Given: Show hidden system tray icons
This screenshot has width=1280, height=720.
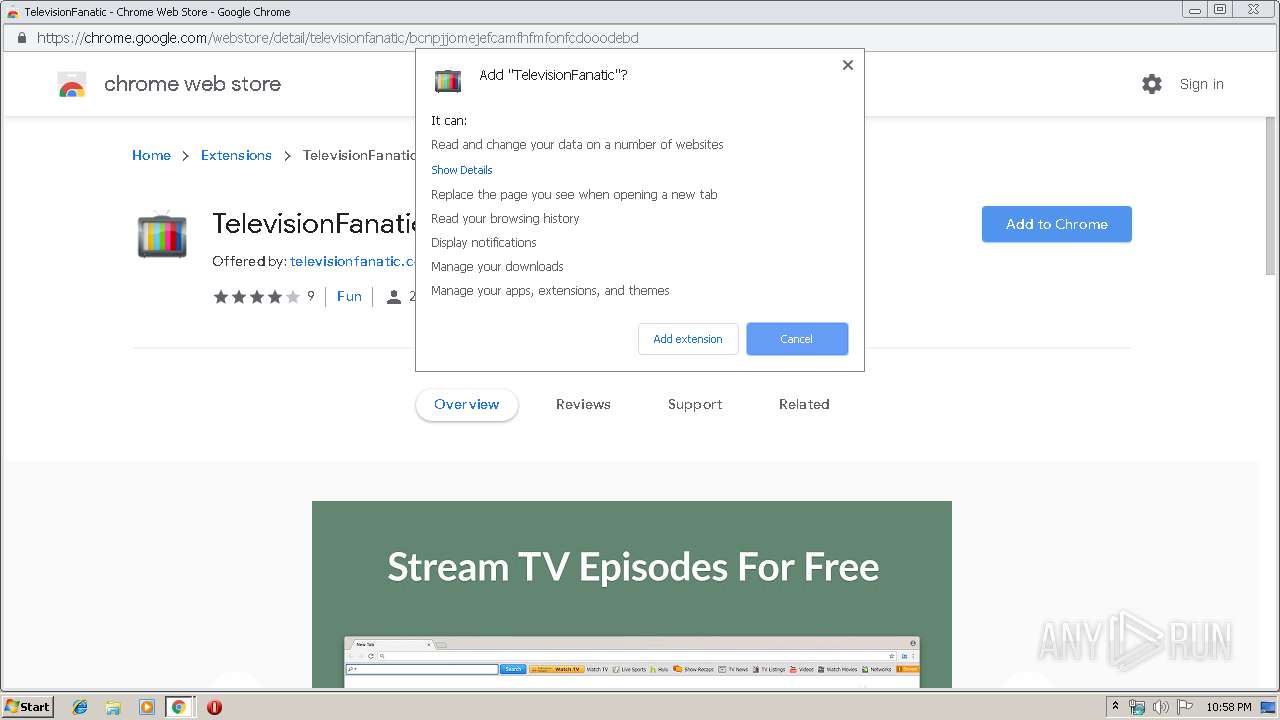Looking at the screenshot, I should [1116, 706].
